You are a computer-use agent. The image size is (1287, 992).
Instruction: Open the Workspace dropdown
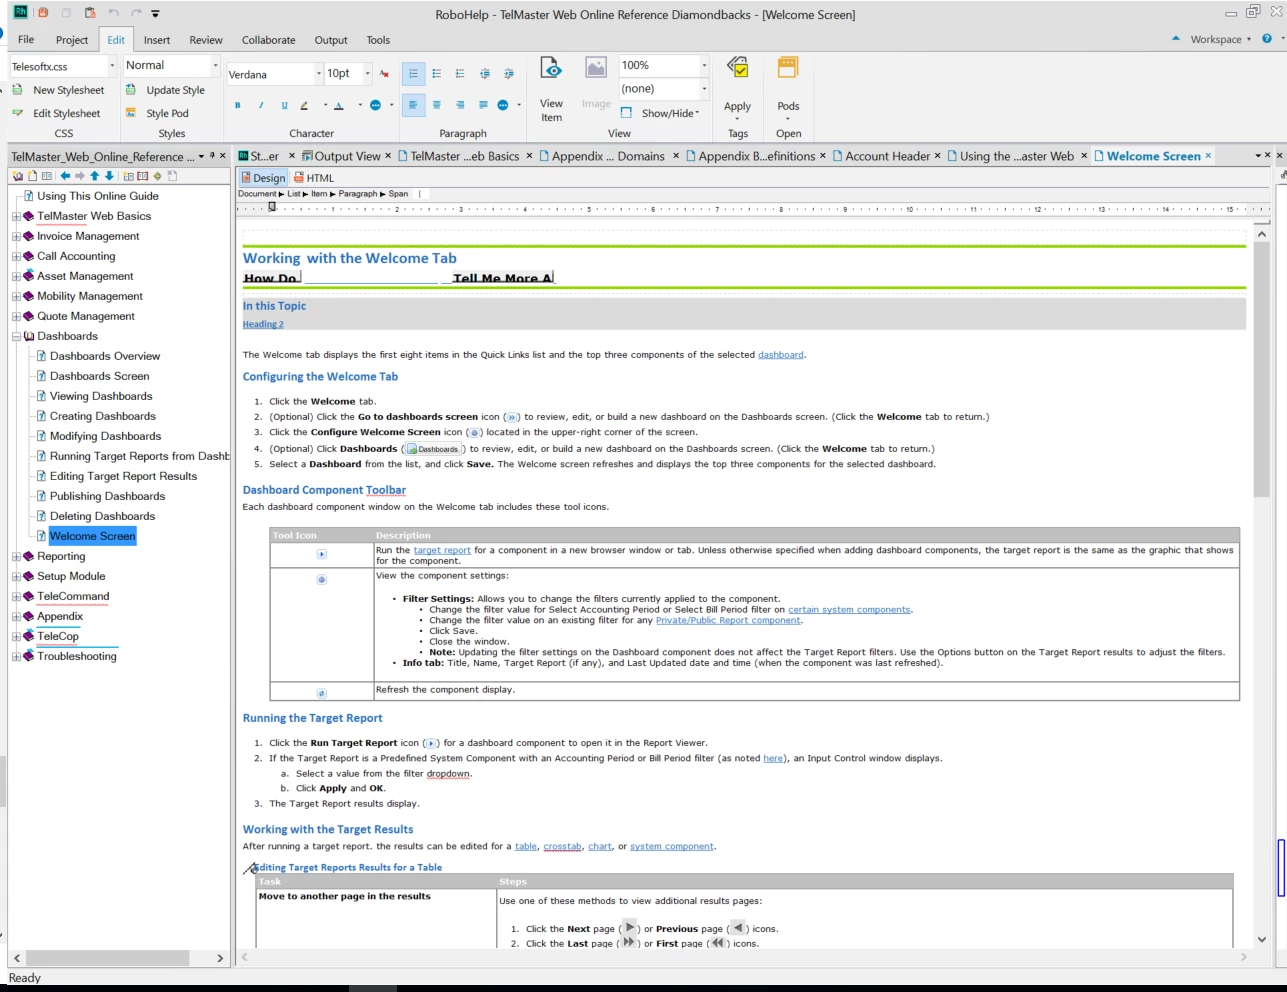coord(1220,39)
